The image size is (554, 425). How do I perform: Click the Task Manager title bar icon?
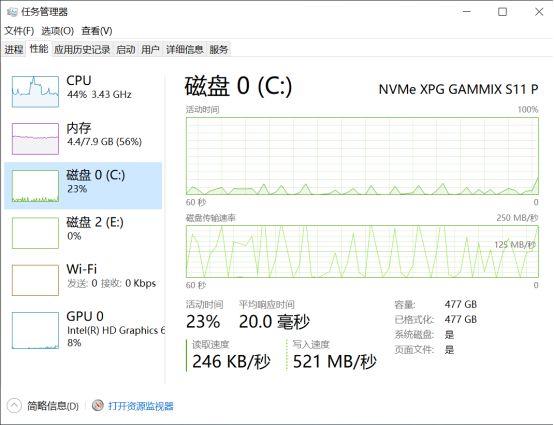pos(12,12)
